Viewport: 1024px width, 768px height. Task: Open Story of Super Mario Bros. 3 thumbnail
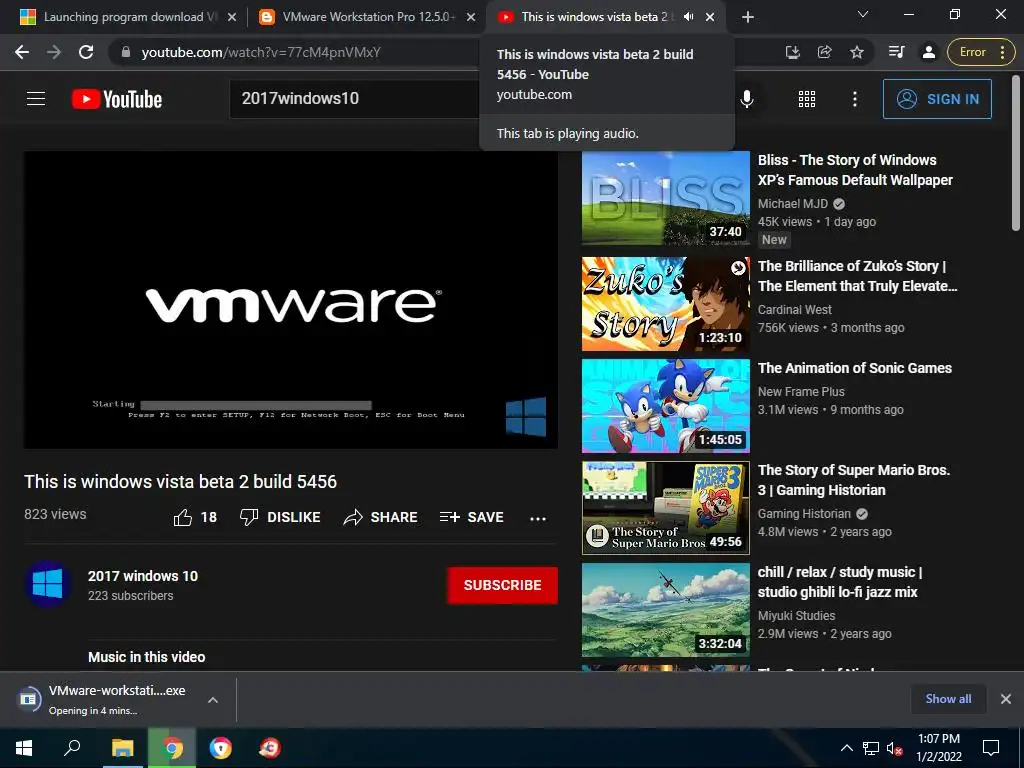[x=665, y=507]
